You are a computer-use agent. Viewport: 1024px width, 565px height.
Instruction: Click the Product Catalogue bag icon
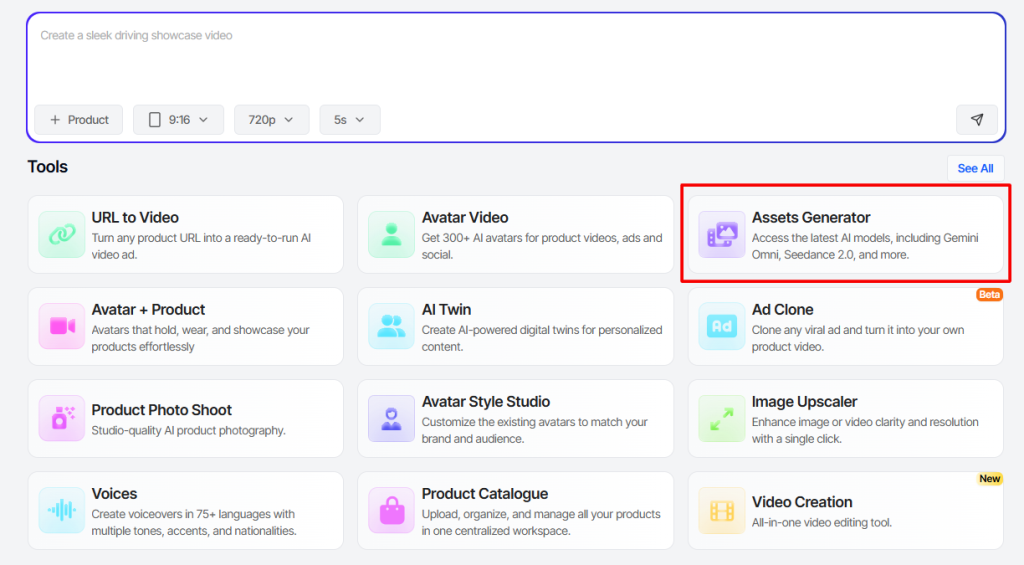click(x=391, y=511)
